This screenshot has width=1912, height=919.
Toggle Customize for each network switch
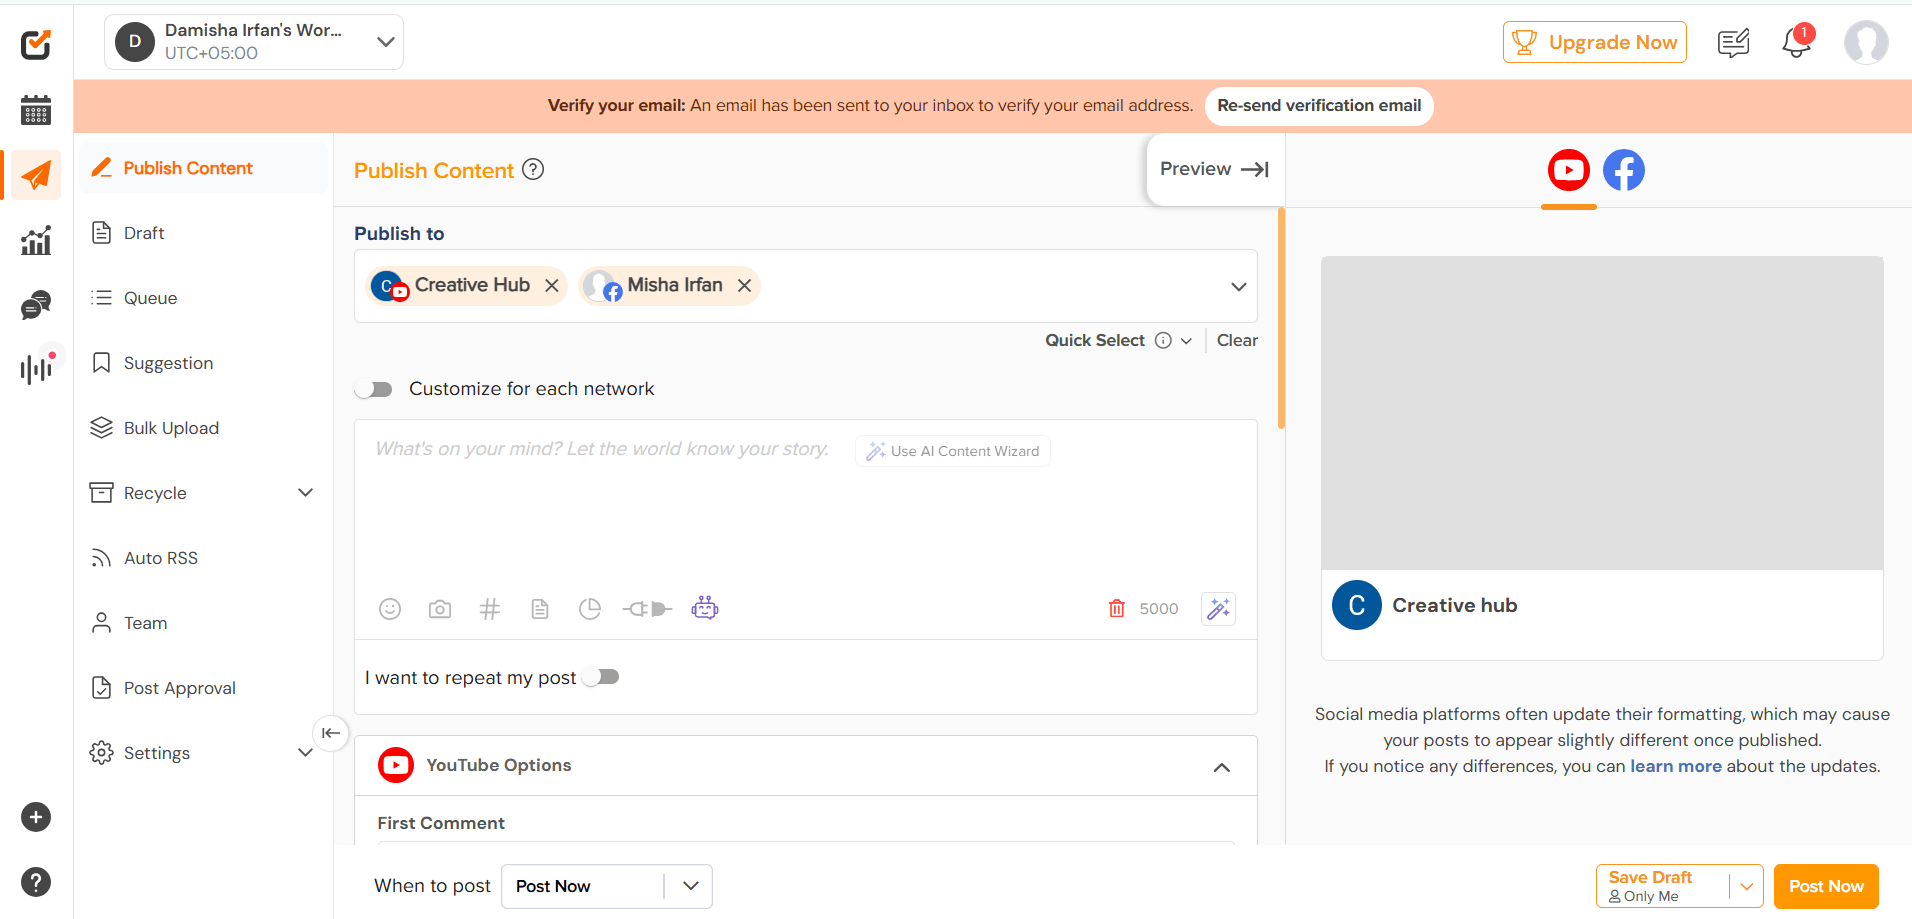pyautogui.click(x=374, y=389)
